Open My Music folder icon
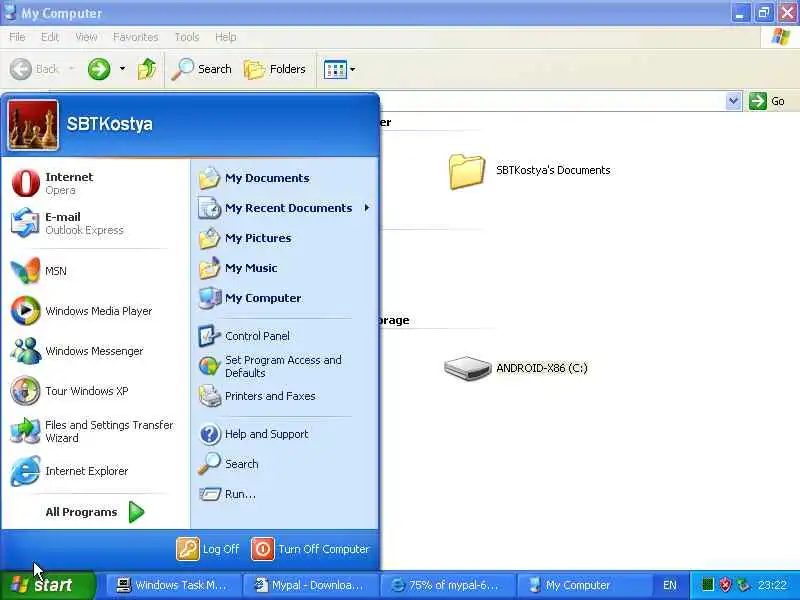800x600 pixels. (209, 268)
